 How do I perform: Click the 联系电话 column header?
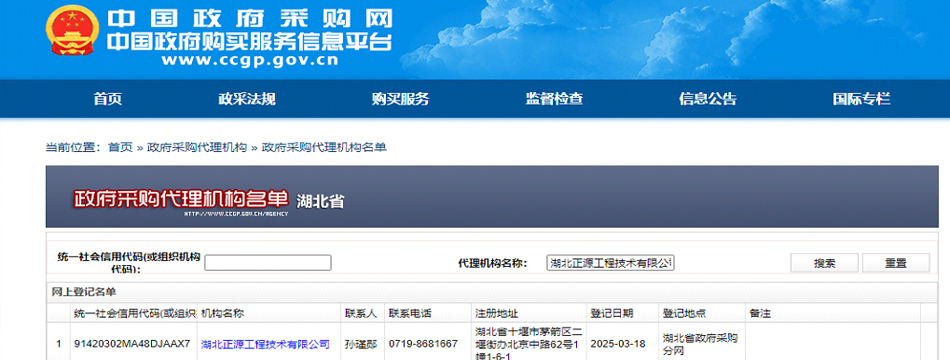click(428, 313)
